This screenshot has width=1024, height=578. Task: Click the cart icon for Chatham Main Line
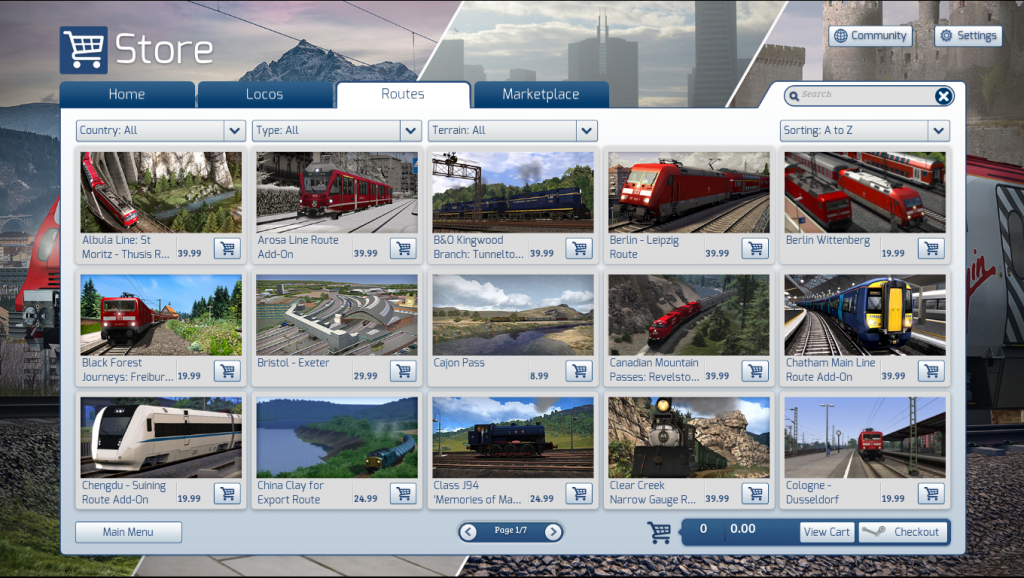click(931, 370)
